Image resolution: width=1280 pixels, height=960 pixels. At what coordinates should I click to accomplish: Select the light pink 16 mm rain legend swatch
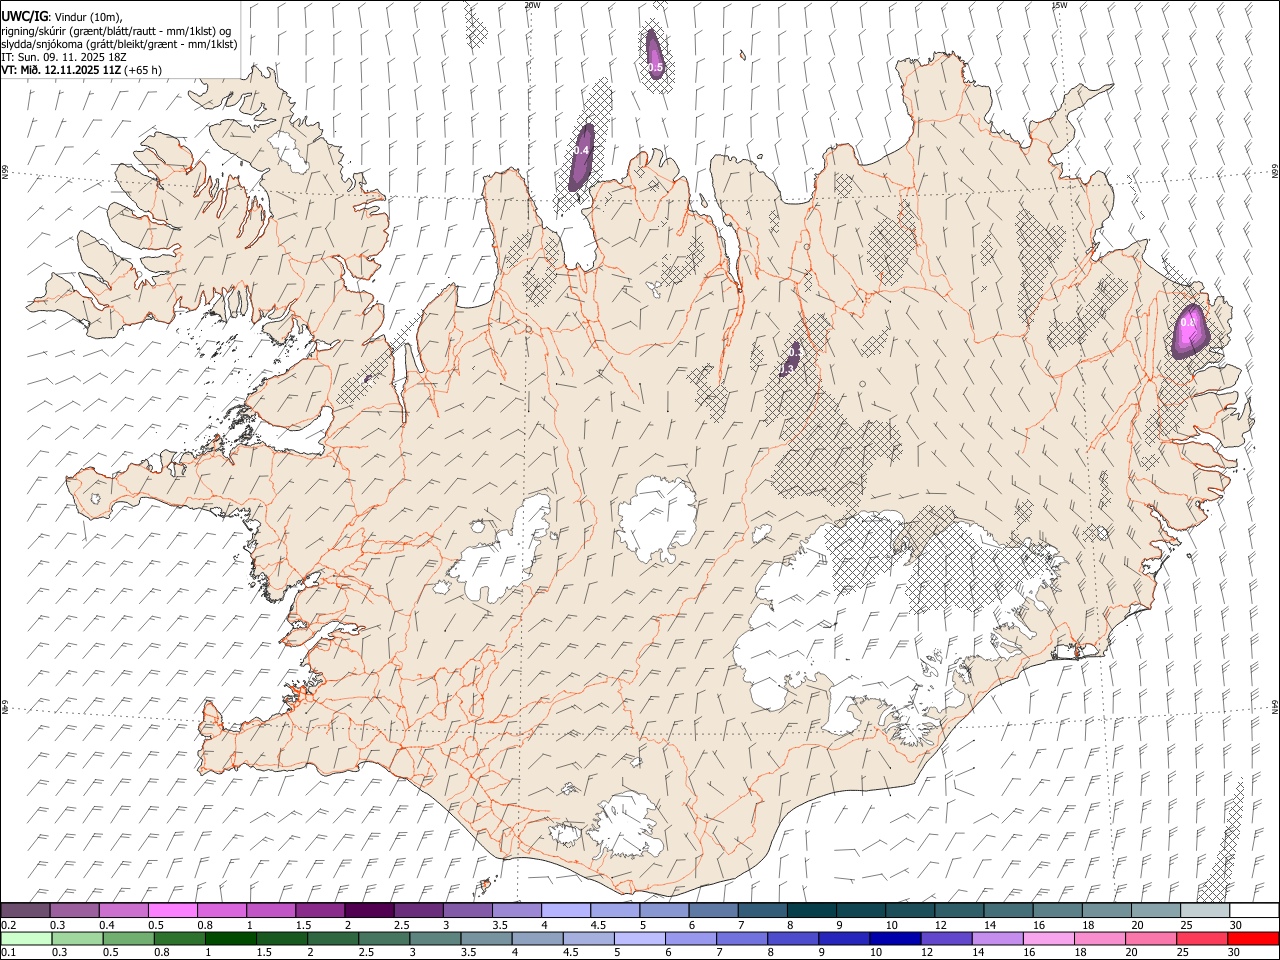point(1048,939)
